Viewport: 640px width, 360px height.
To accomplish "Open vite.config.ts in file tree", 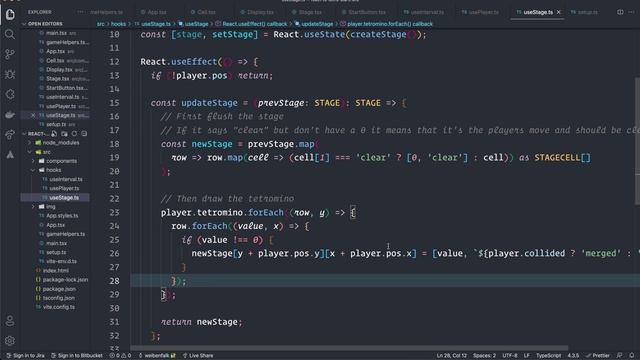I will pyautogui.click(x=58, y=307).
